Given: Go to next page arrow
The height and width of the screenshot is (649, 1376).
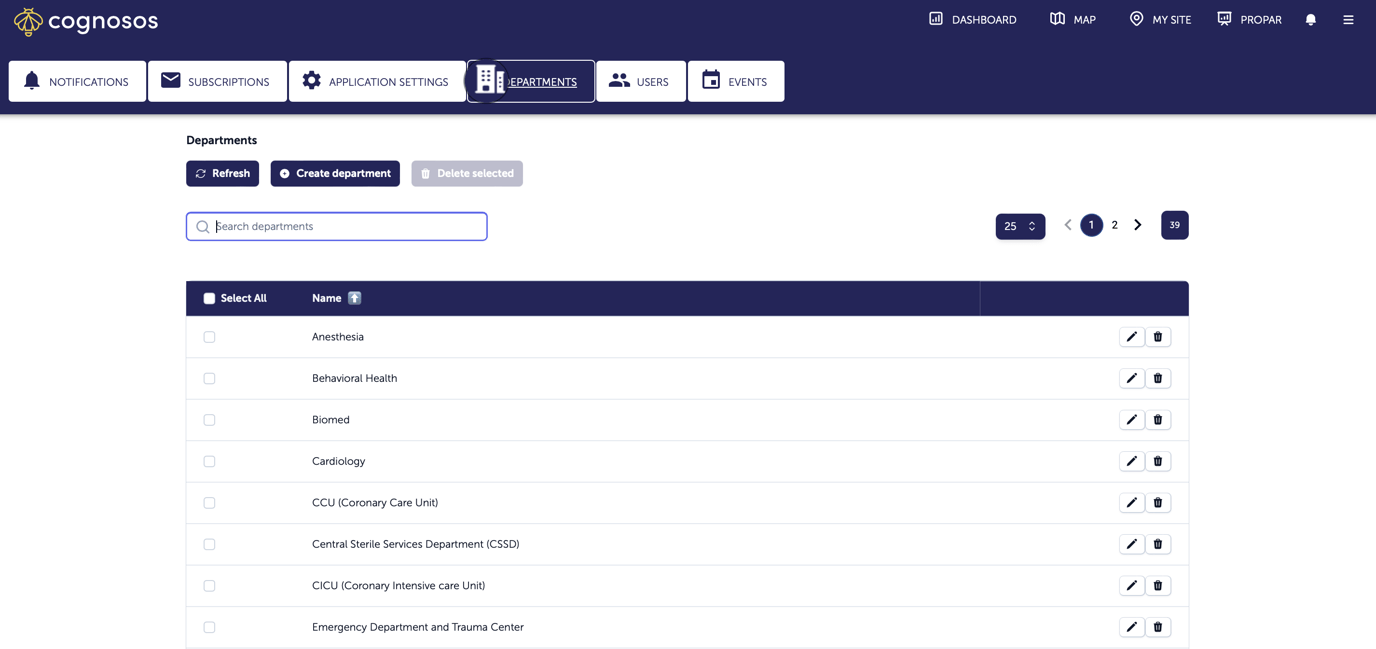Looking at the screenshot, I should (1138, 225).
